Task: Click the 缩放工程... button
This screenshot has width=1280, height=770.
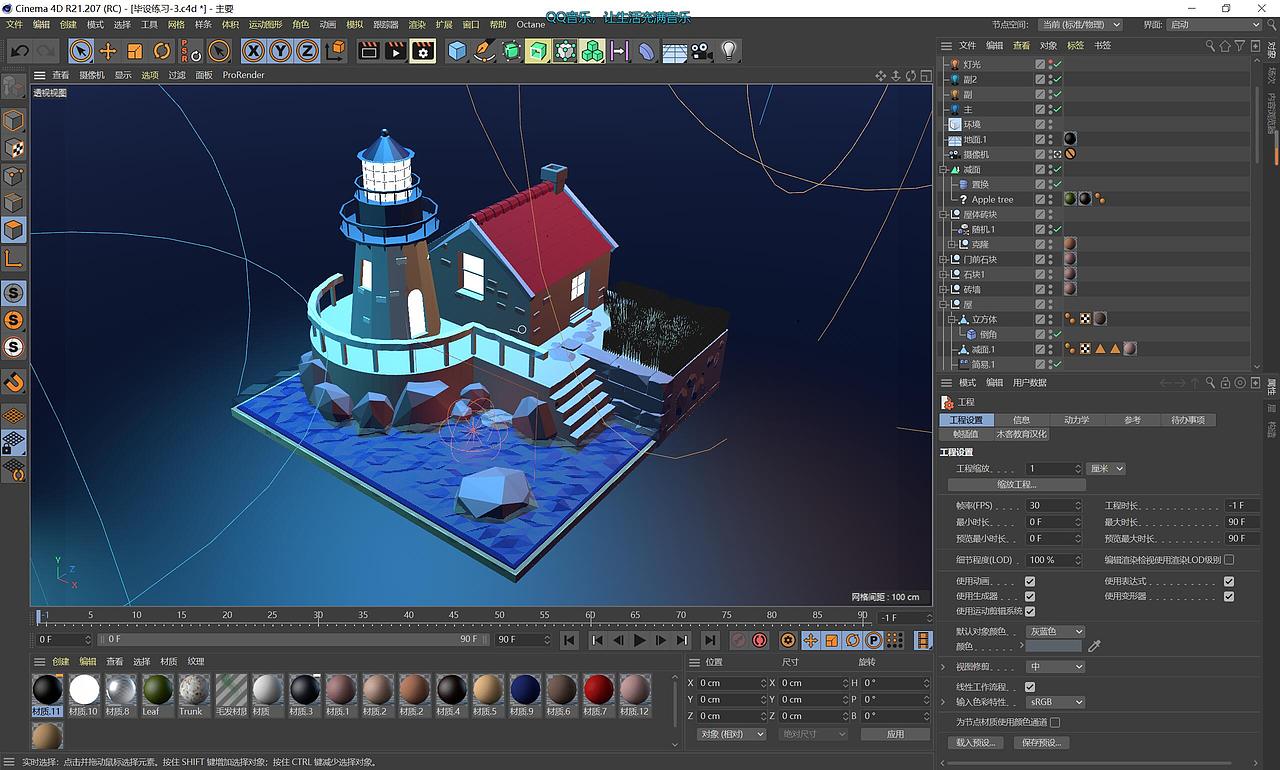Action: [1016, 484]
